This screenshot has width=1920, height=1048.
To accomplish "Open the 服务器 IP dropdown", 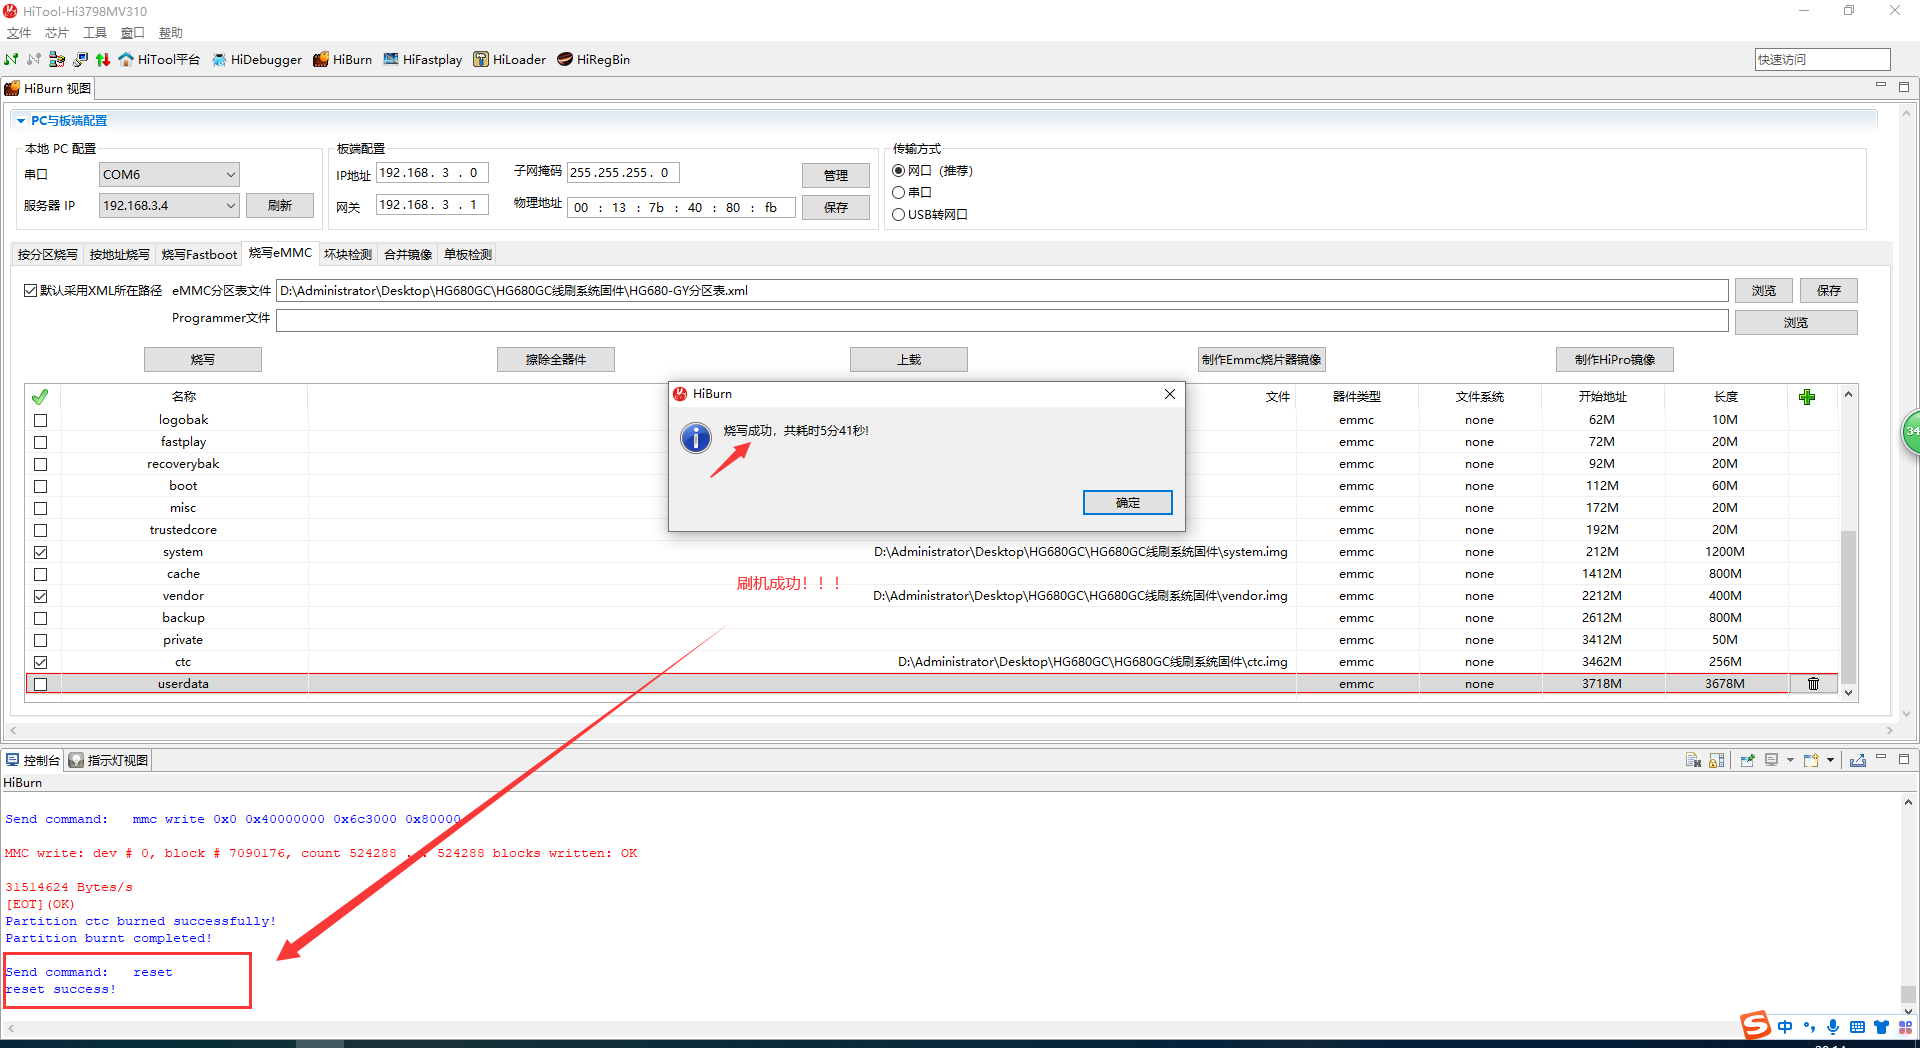I will [169, 206].
